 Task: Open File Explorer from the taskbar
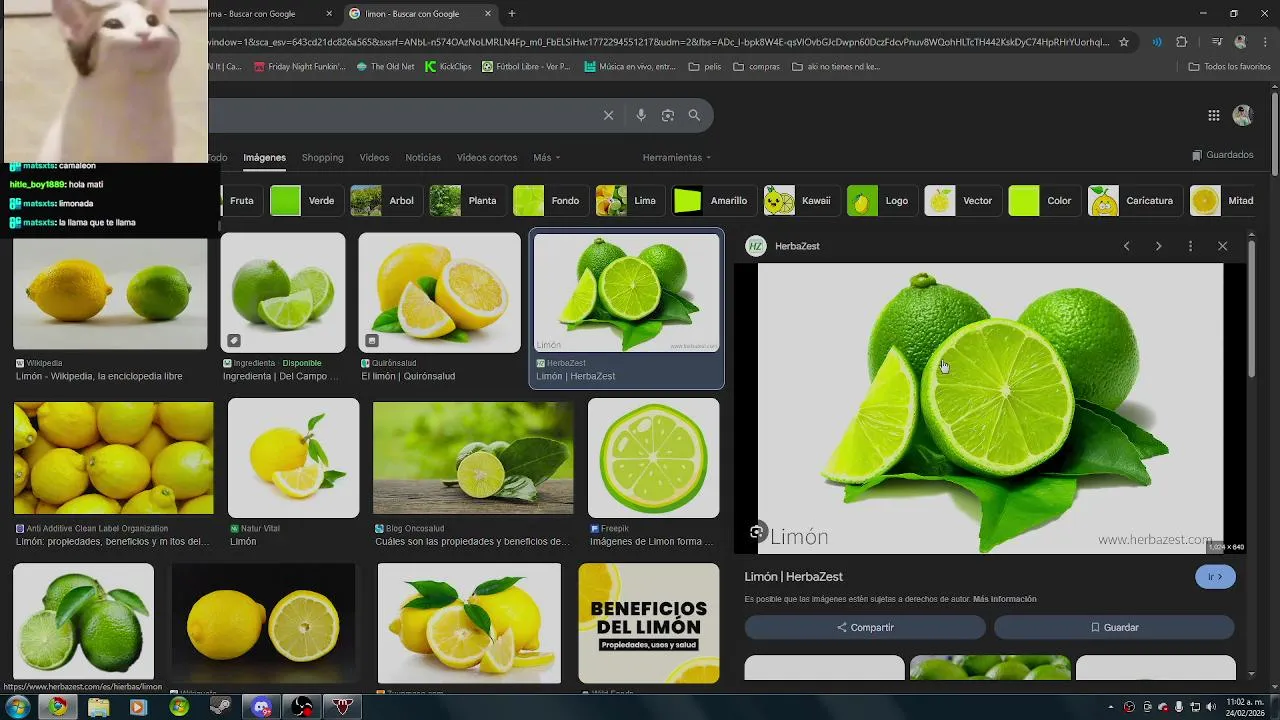tap(98, 707)
